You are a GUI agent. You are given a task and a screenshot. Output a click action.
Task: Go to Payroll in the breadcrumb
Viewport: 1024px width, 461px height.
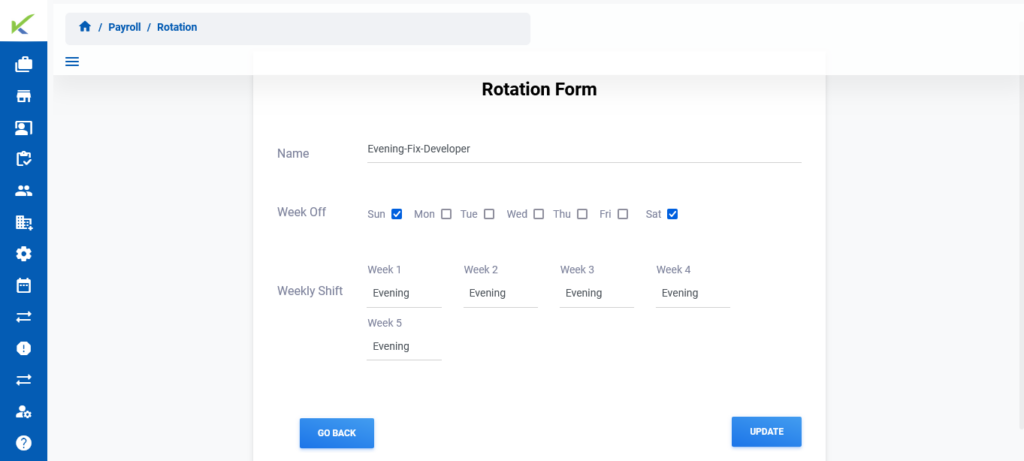pyautogui.click(x=125, y=27)
